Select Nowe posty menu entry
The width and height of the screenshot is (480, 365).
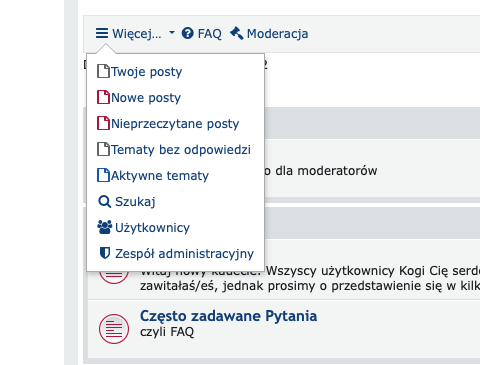point(146,98)
